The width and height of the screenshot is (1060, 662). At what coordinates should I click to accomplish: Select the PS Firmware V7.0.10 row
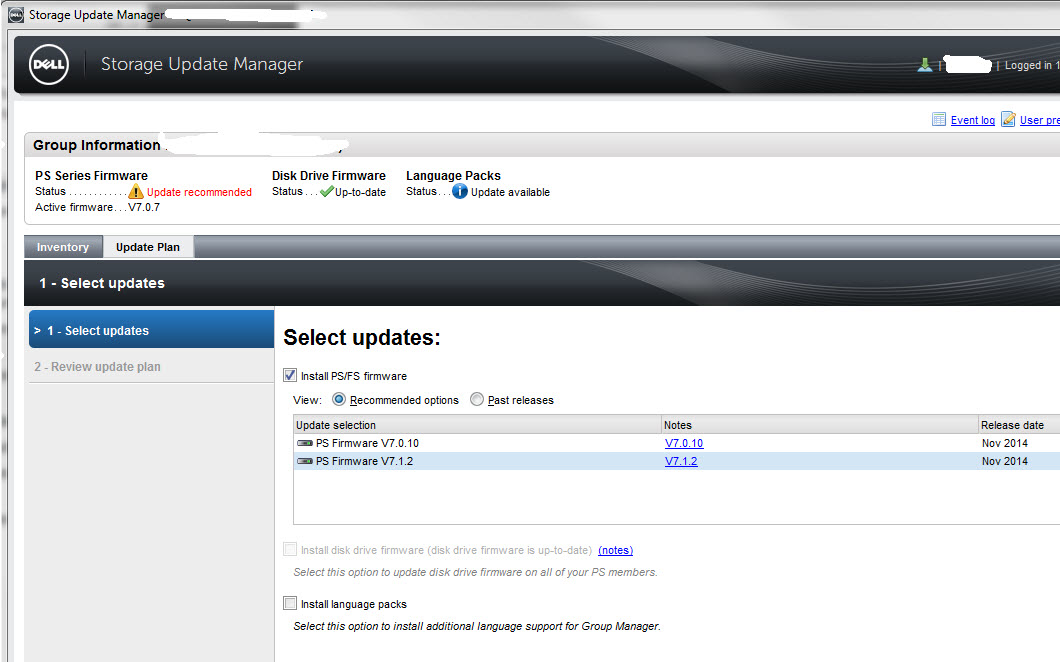(x=677, y=443)
